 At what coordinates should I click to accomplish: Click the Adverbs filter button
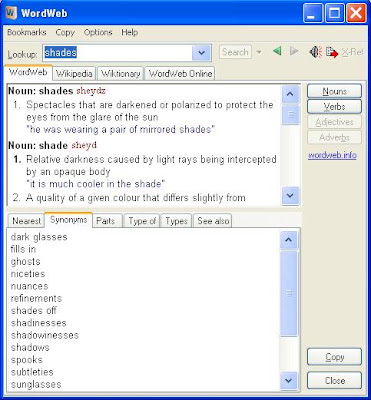tap(334, 137)
